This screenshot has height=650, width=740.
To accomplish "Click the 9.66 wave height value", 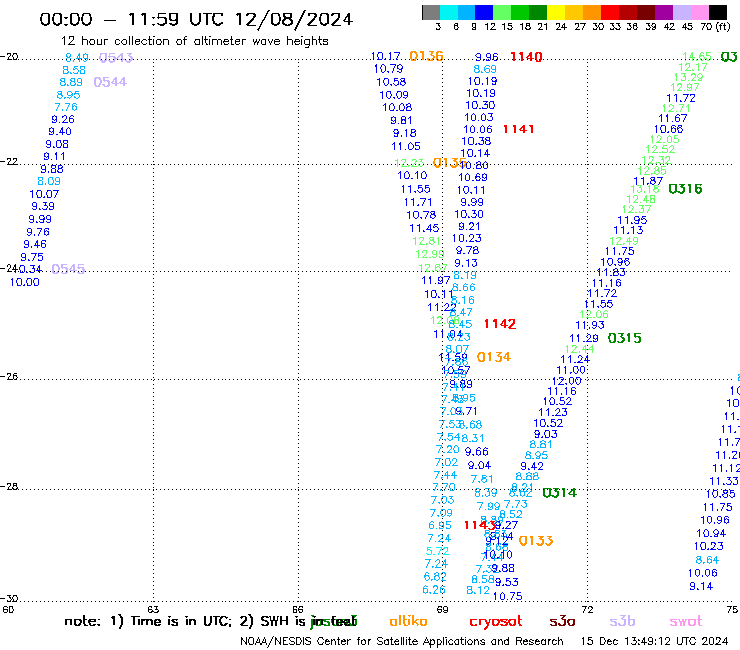I will pyautogui.click(x=476, y=452).
